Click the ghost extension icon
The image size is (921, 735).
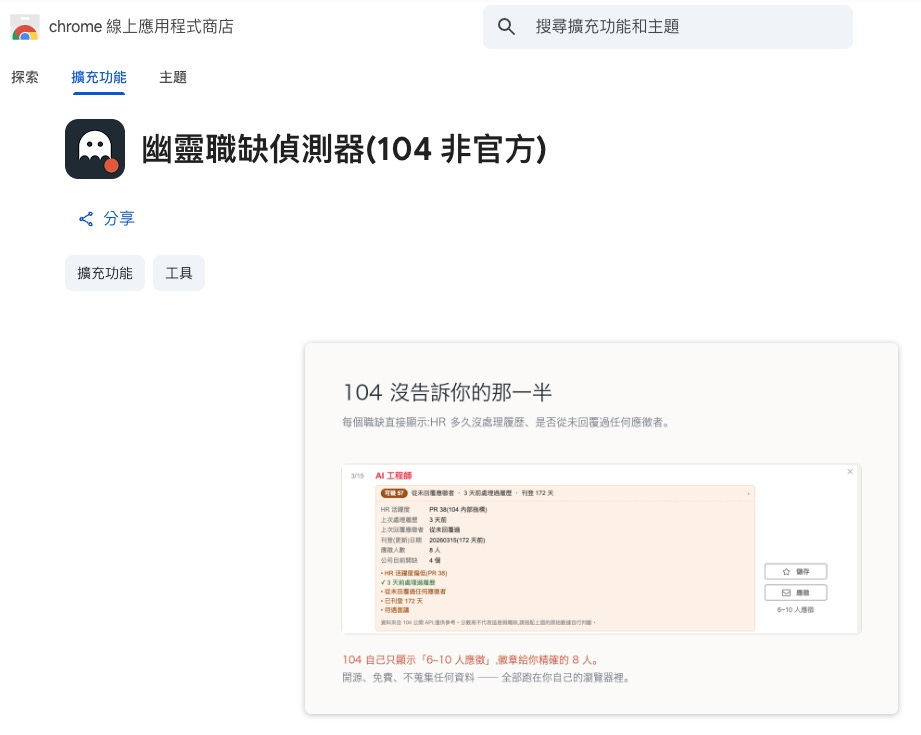(95, 149)
